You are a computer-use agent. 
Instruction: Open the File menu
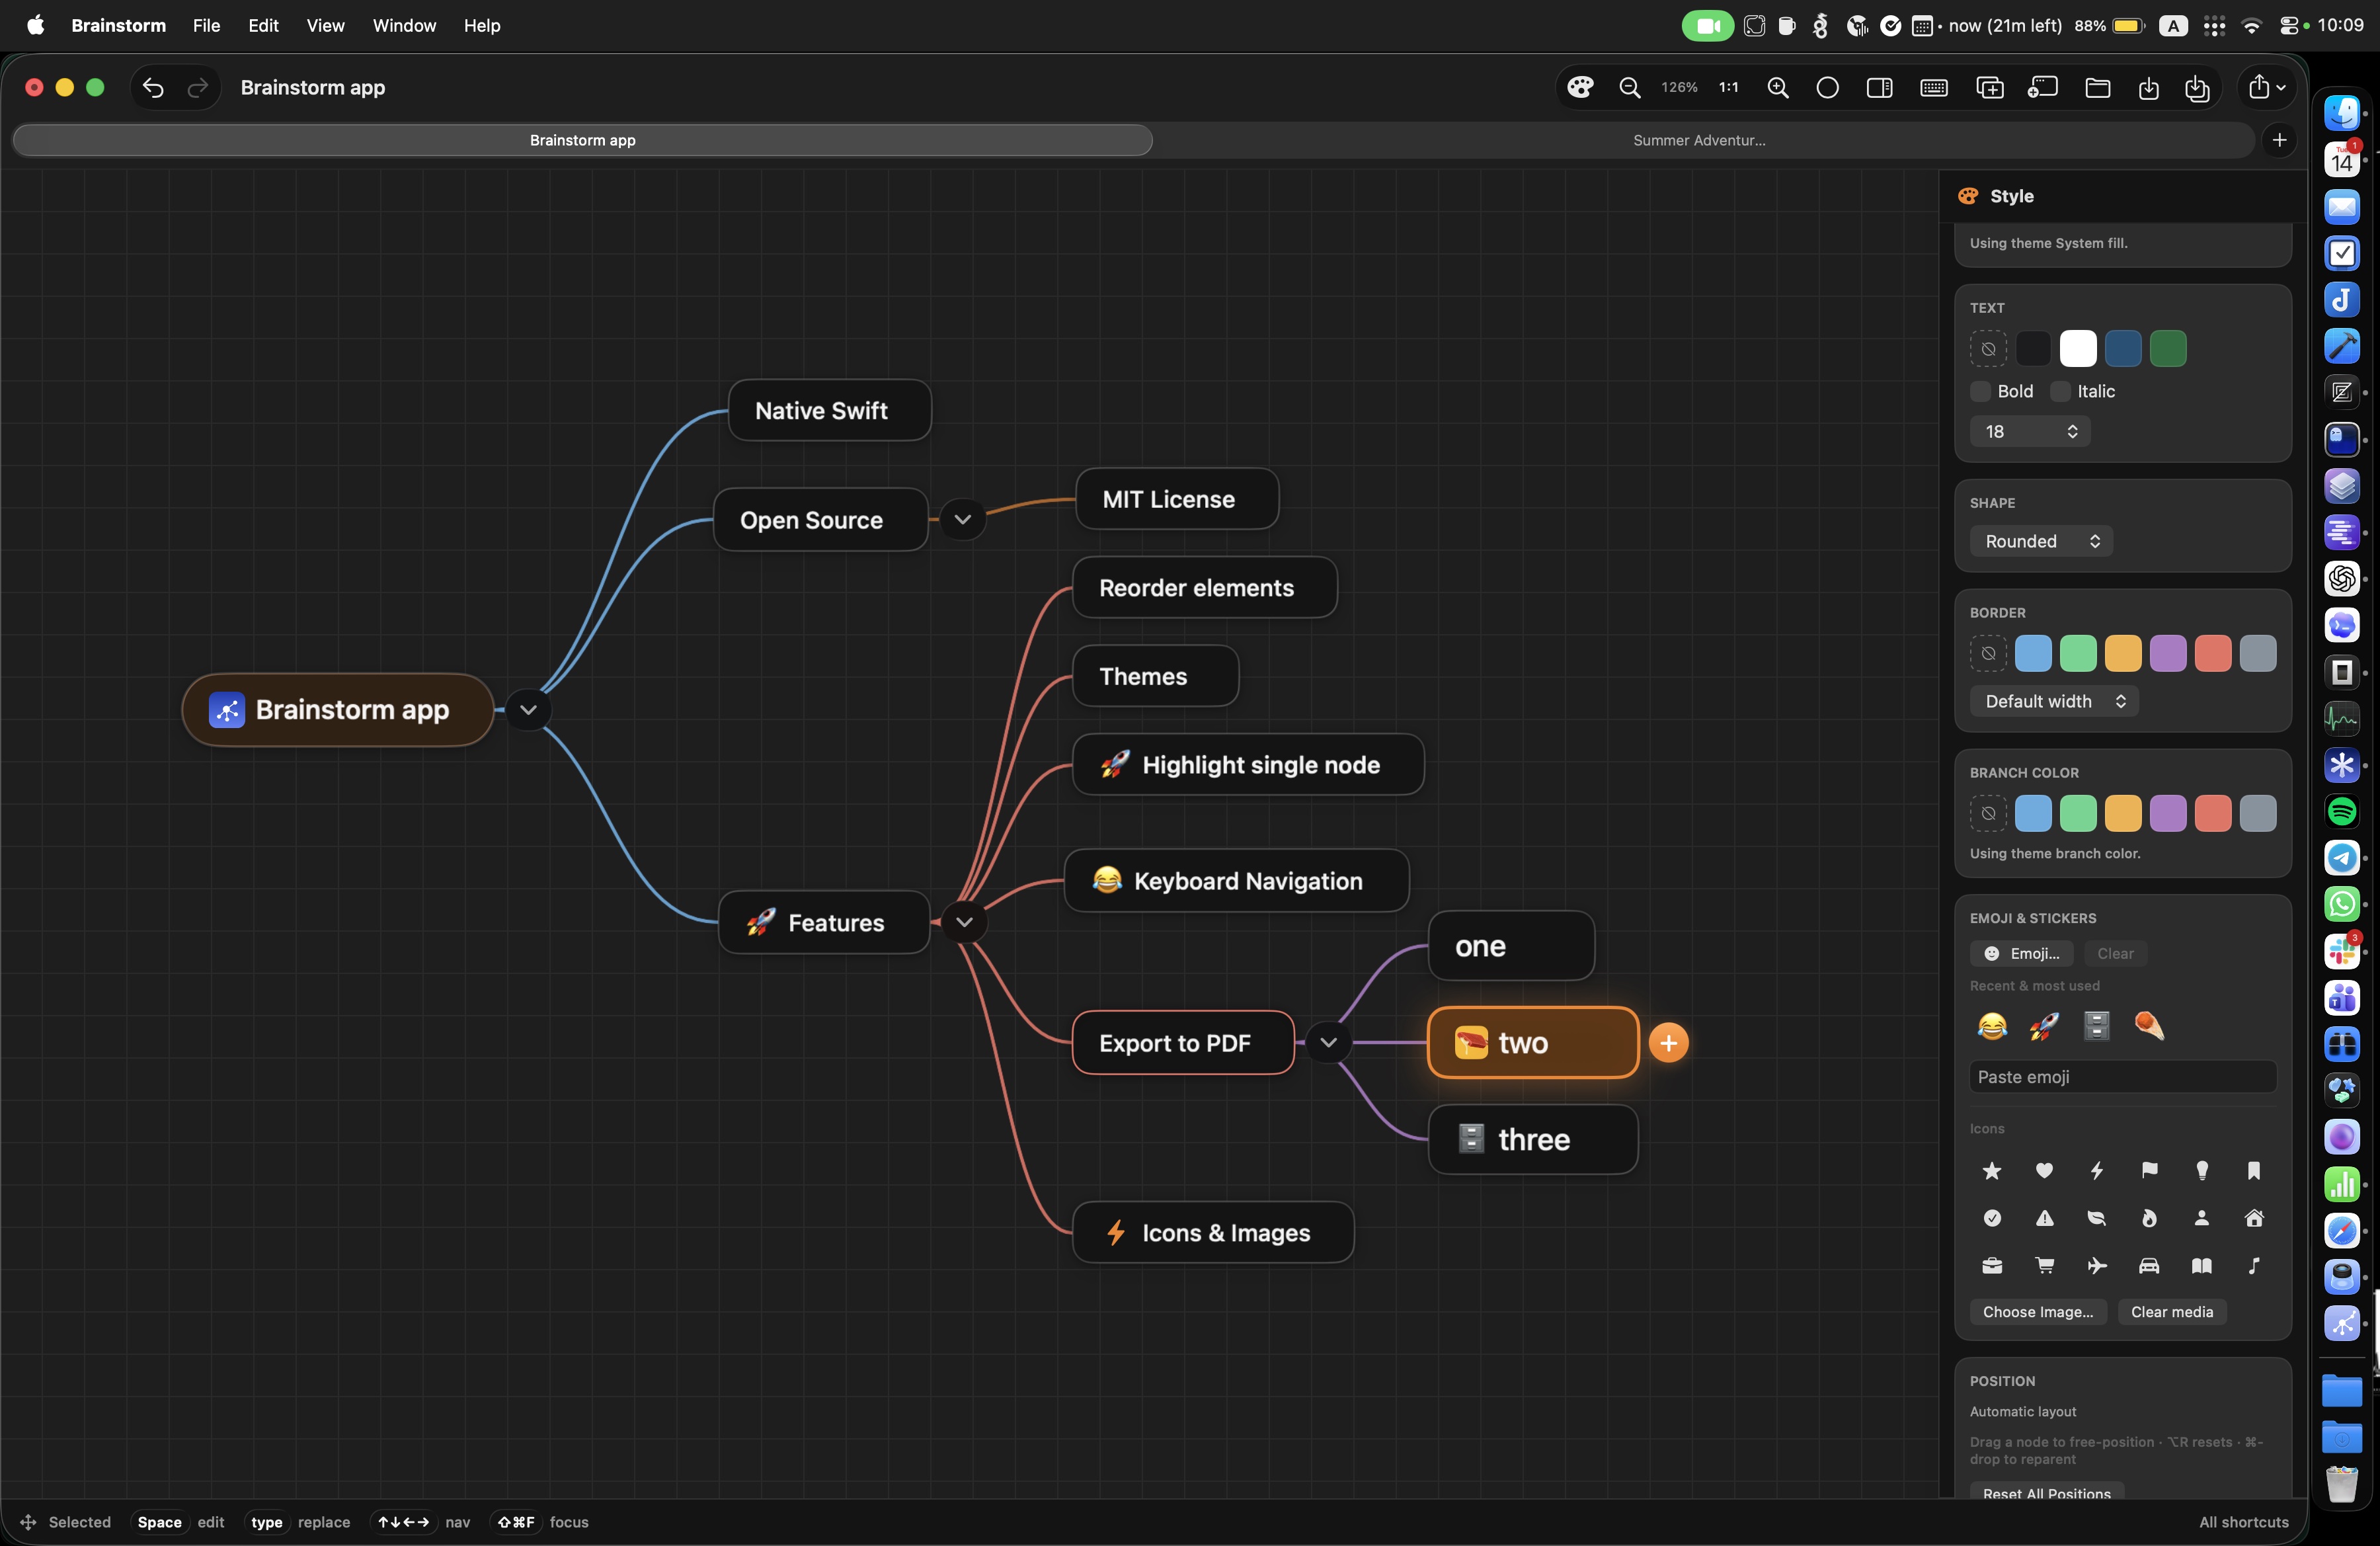(x=206, y=26)
